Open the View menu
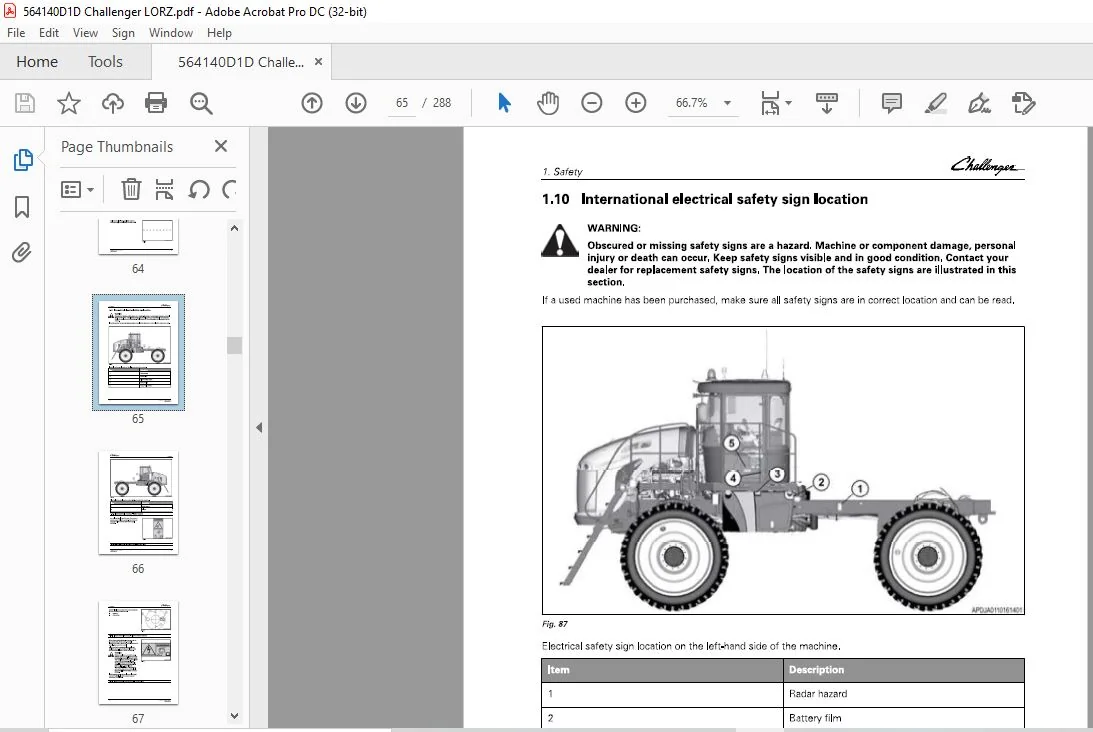The image size is (1093, 732). (x=85, y=33)
